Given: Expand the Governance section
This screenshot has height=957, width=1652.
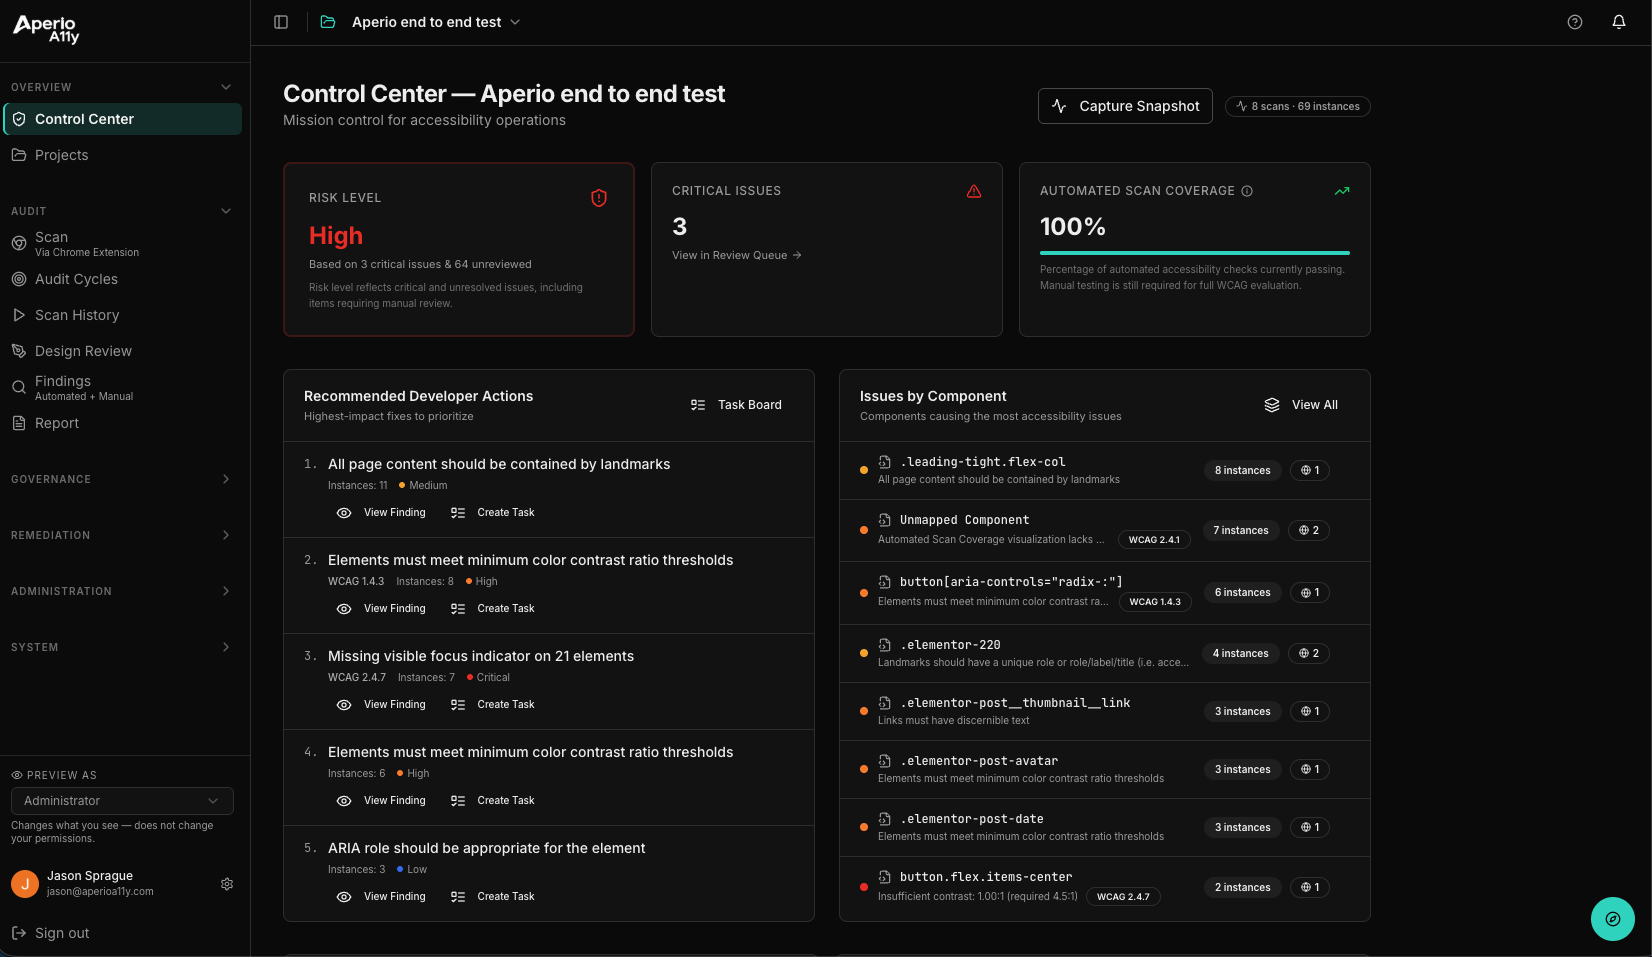Looking at the screenshot, I should click(226, 479).
